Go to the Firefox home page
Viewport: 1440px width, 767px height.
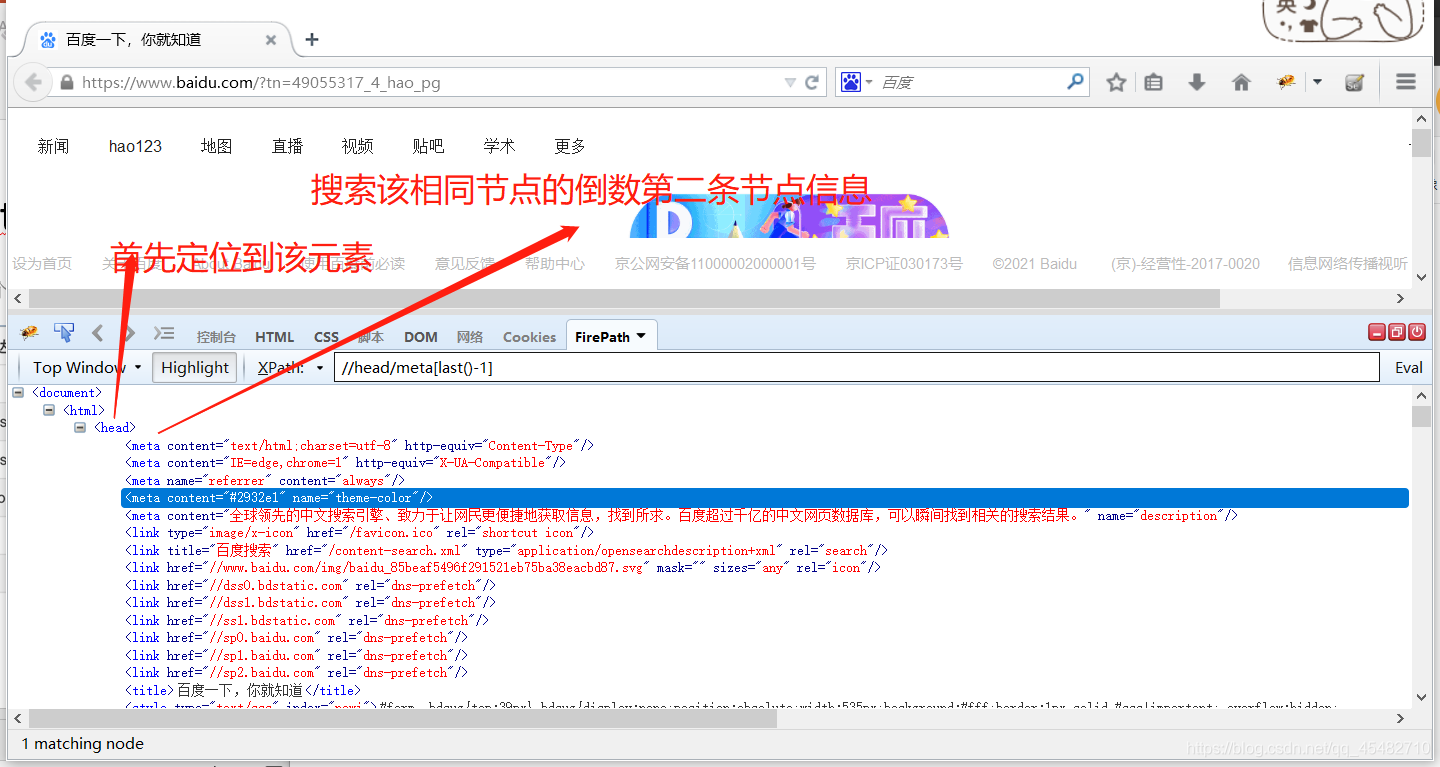[x=1241, y=83]
